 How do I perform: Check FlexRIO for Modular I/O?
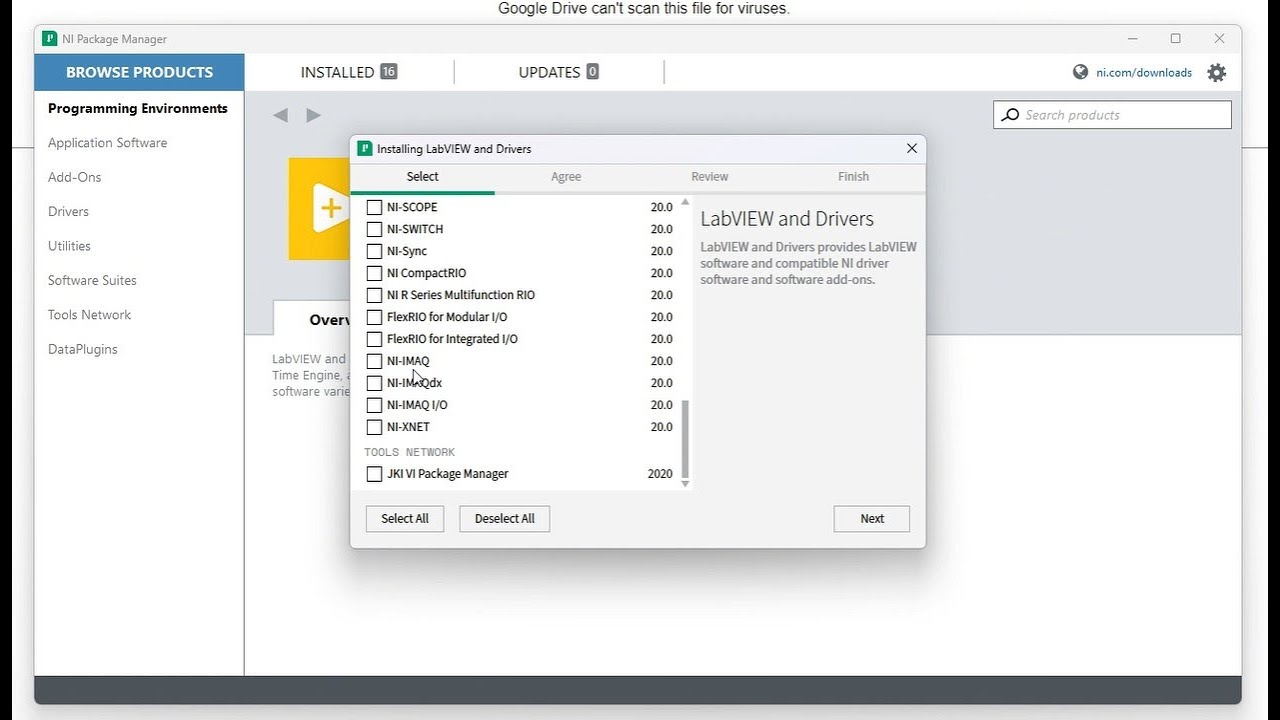point(374,317)
